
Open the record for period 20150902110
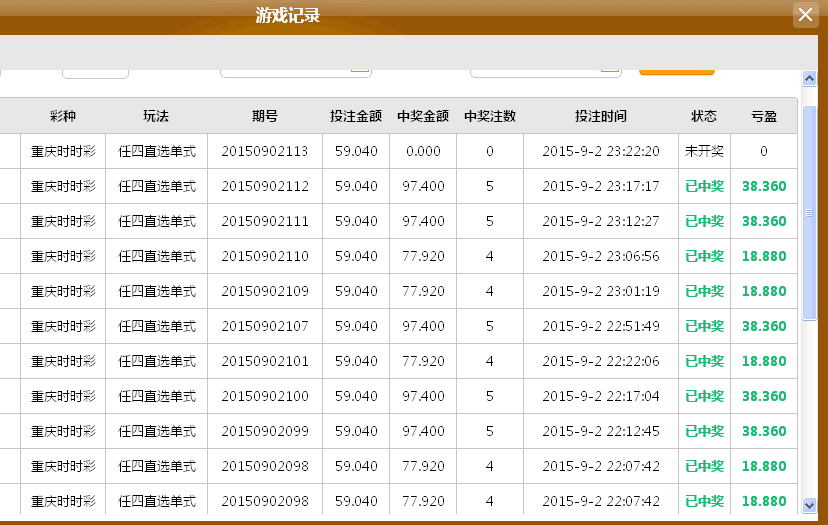click(265, 256)
